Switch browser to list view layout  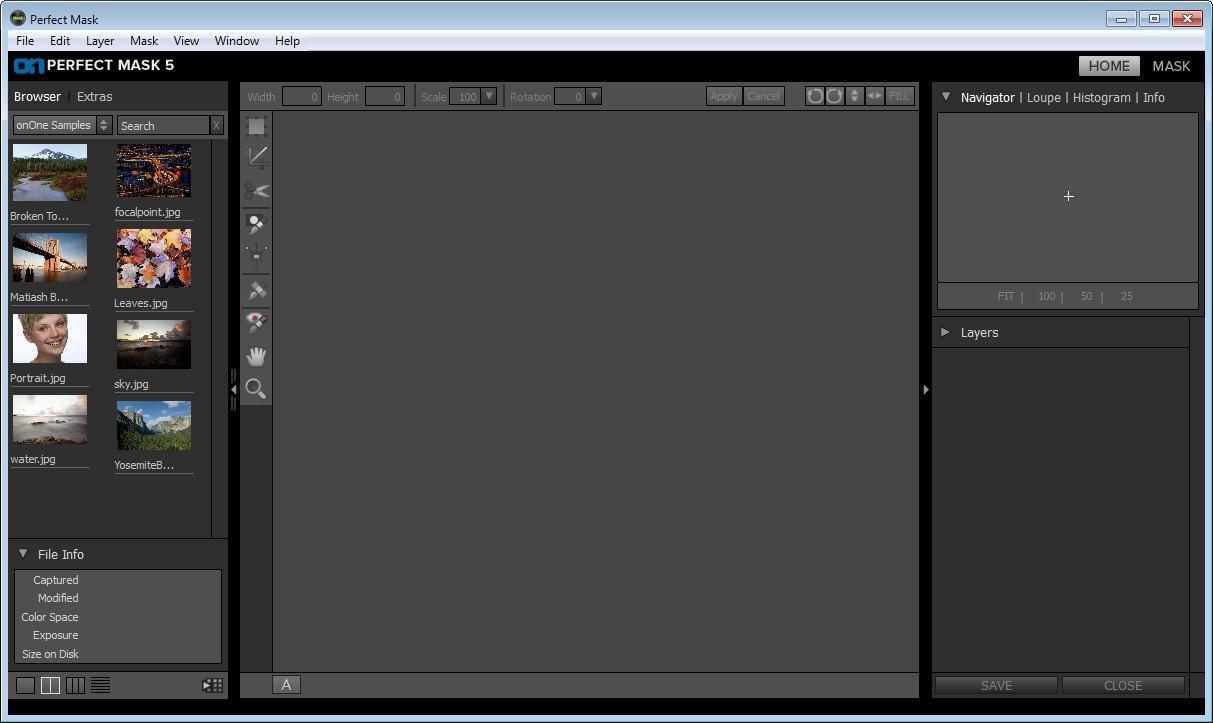coord(100,685)
